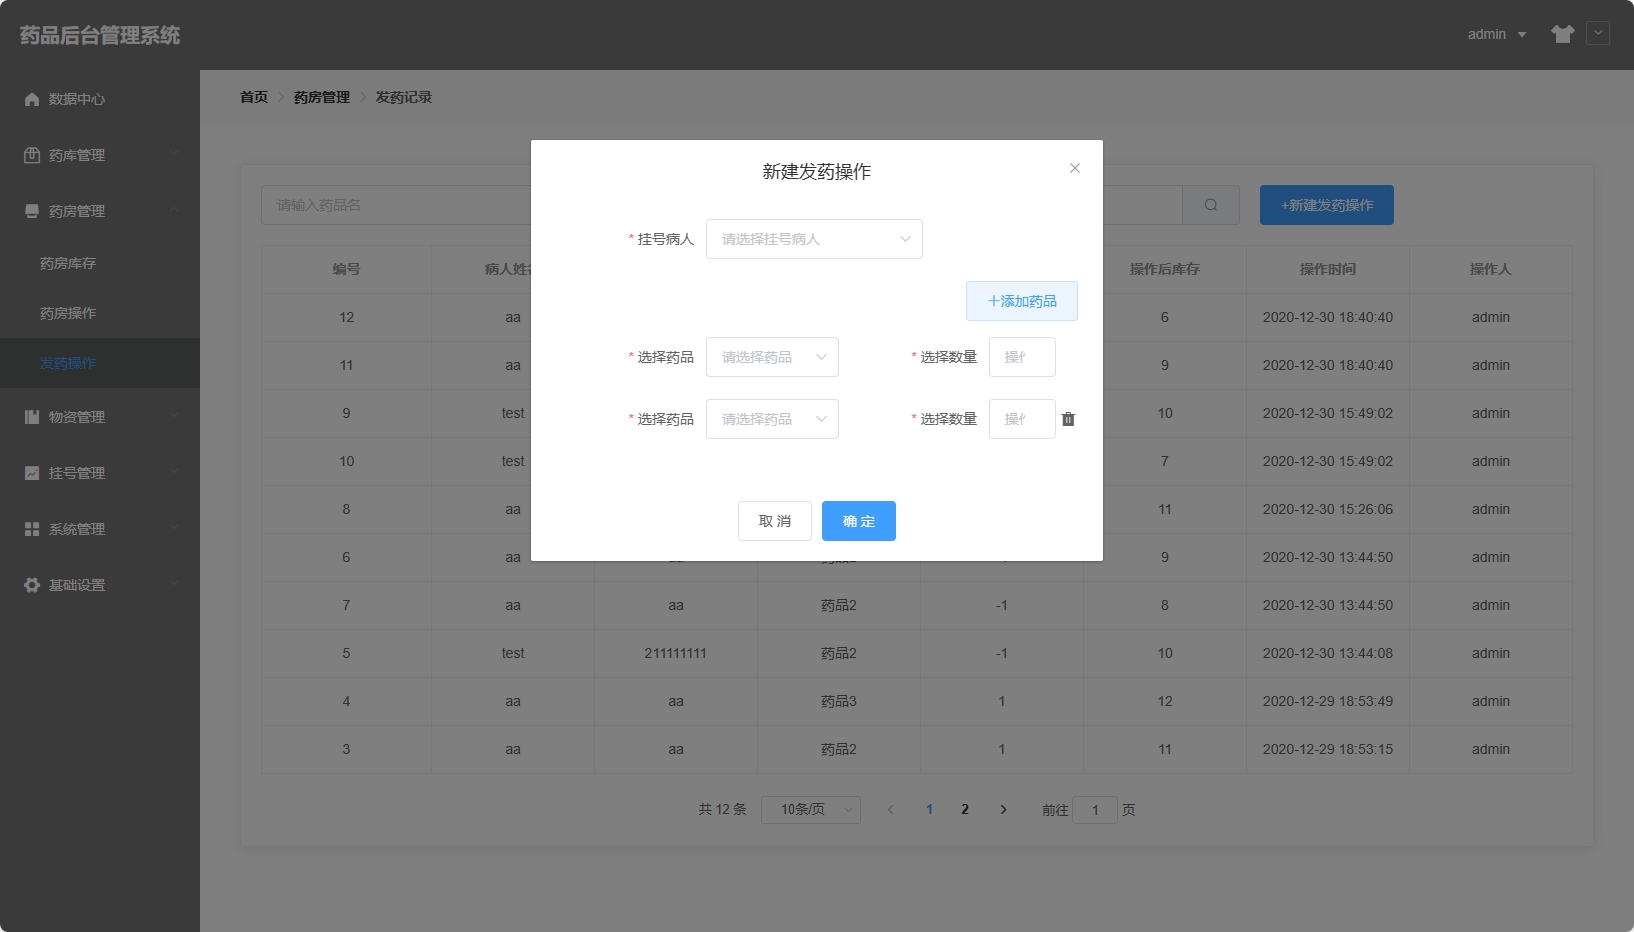Click the +新建发药操作 button
The width and height of the screenshot is (1634, 932).
tap(1327, 205)
